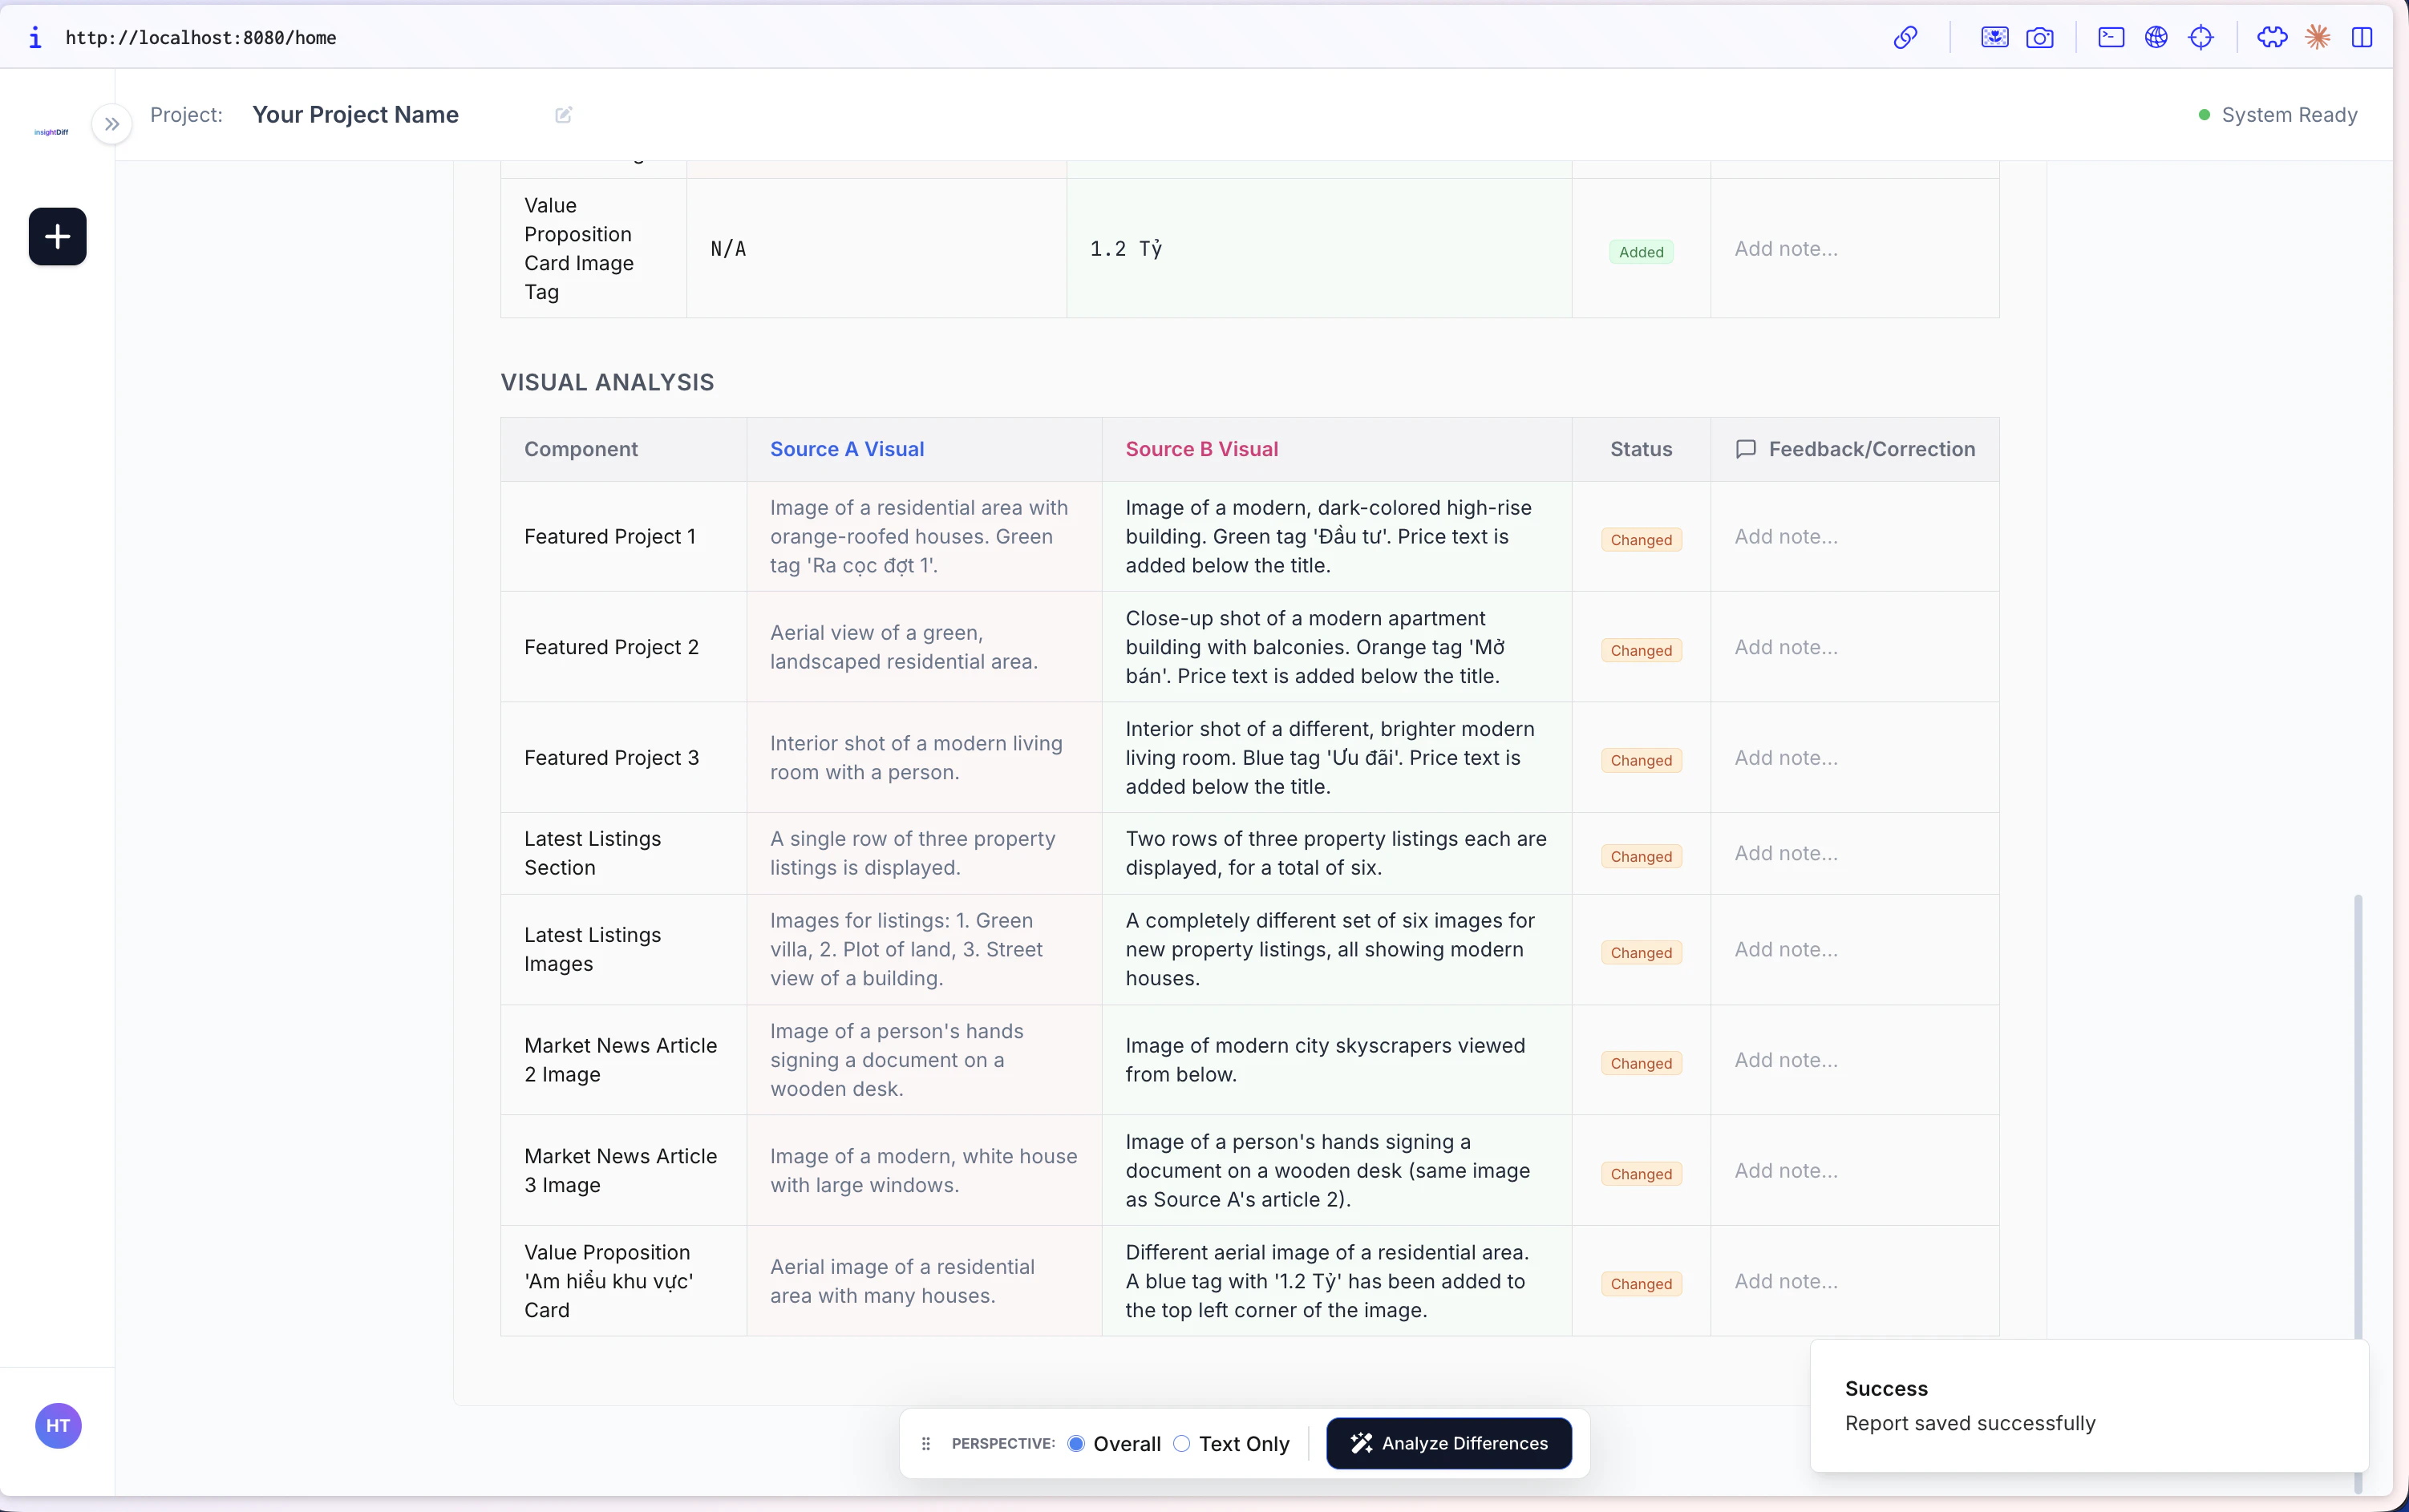Click the copy link chain icon
The width and height of the screenshot is (2409, 1512).
tap(1905, 38)
